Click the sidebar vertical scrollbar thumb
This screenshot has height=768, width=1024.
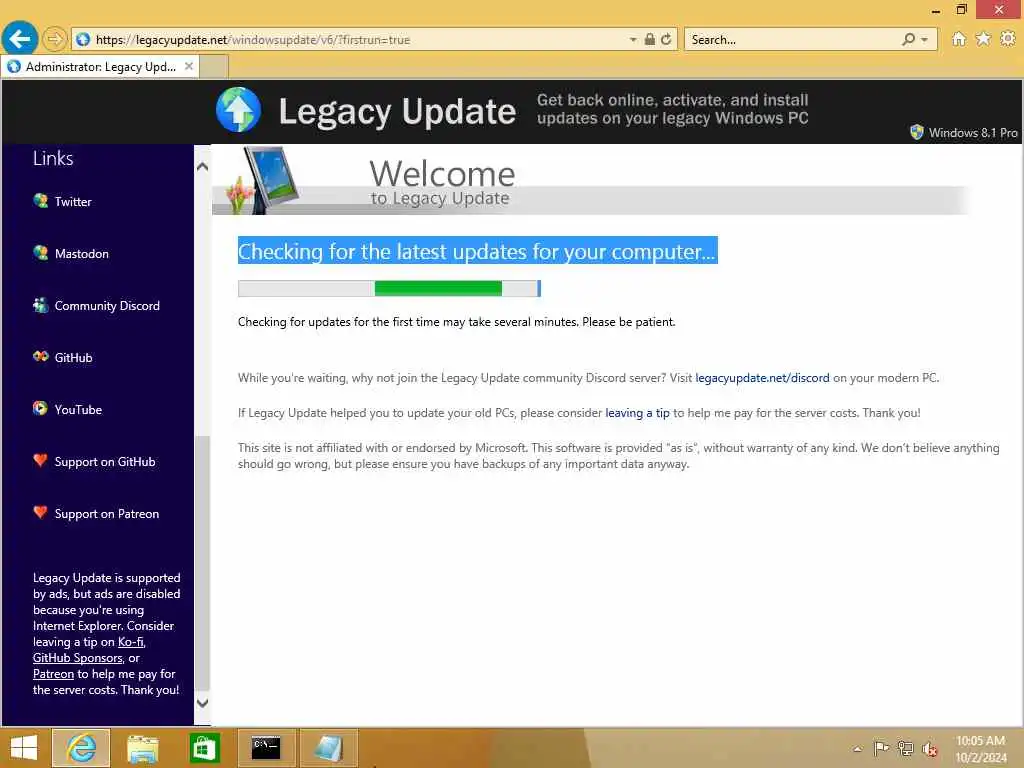(x=202, y=563)
